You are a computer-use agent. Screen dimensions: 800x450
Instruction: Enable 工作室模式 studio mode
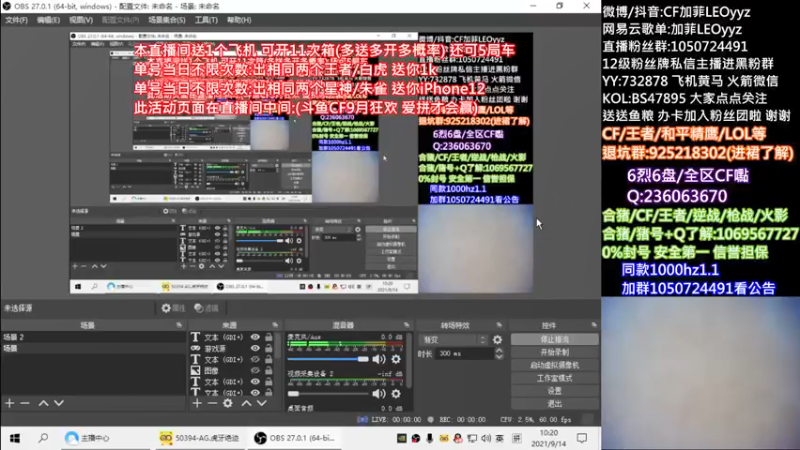pos(555,378)
